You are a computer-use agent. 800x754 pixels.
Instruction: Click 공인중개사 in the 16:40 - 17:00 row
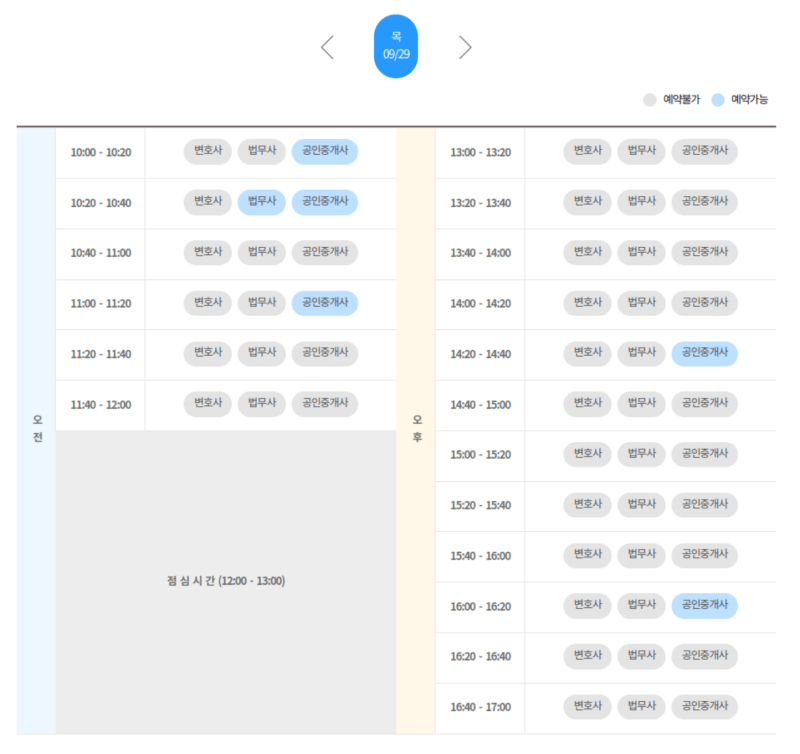705,707
